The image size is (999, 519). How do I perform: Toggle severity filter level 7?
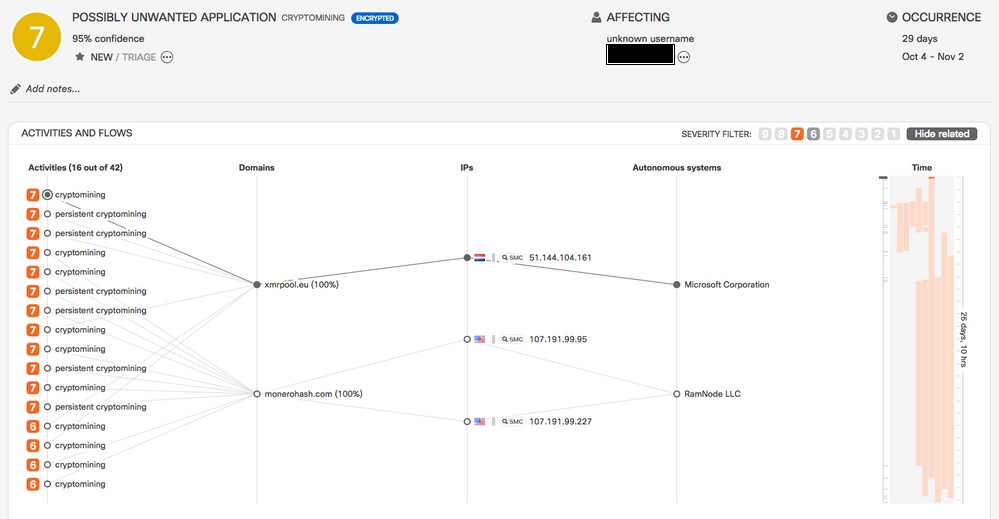[x=797, y=134]
